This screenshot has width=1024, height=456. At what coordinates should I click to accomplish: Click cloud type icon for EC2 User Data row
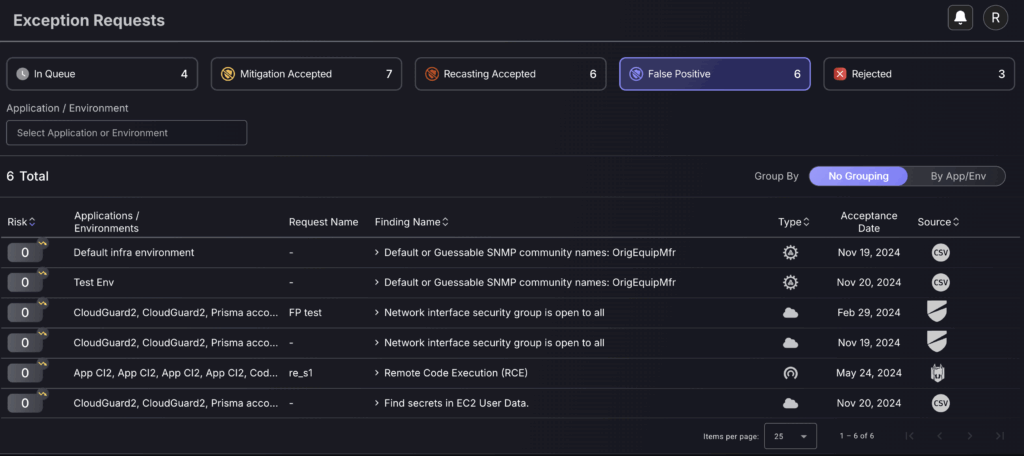[x=790, y=403]
